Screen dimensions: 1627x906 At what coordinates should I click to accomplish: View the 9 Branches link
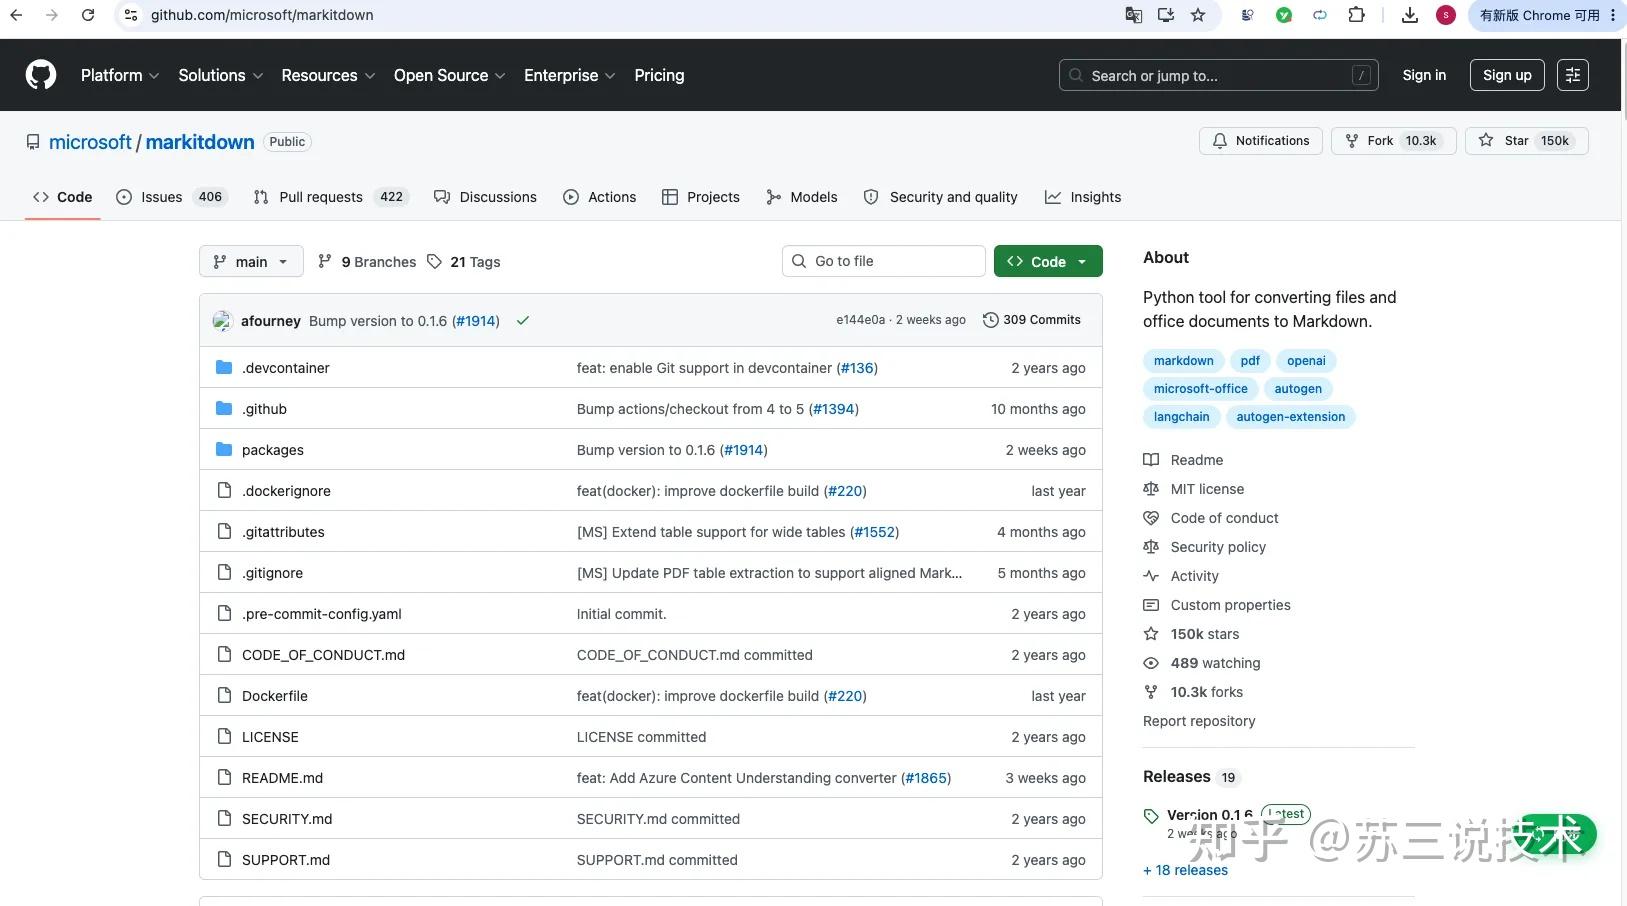(x=367, y=262)
